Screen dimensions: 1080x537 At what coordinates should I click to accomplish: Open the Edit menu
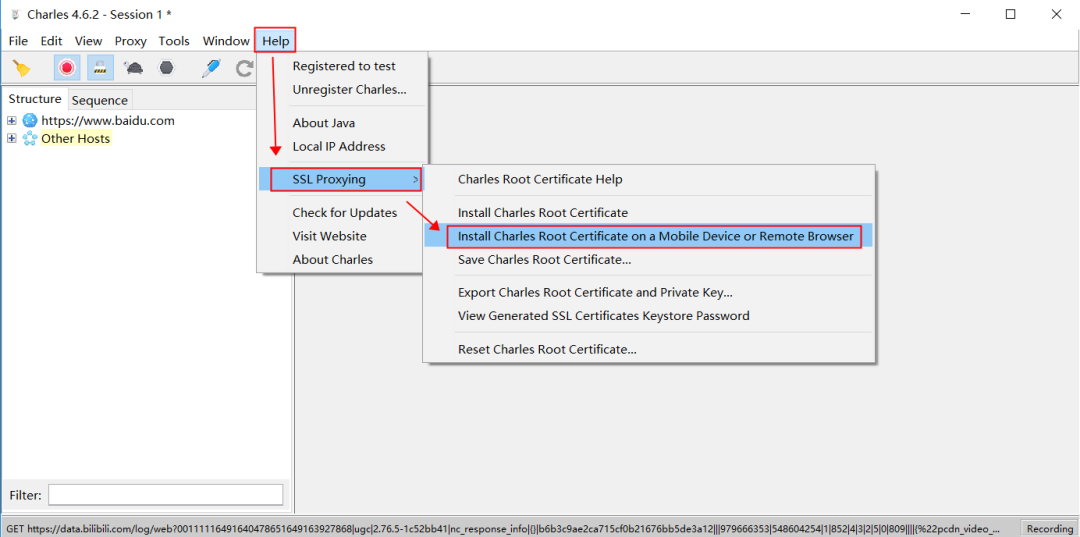(x=52, y=41)
